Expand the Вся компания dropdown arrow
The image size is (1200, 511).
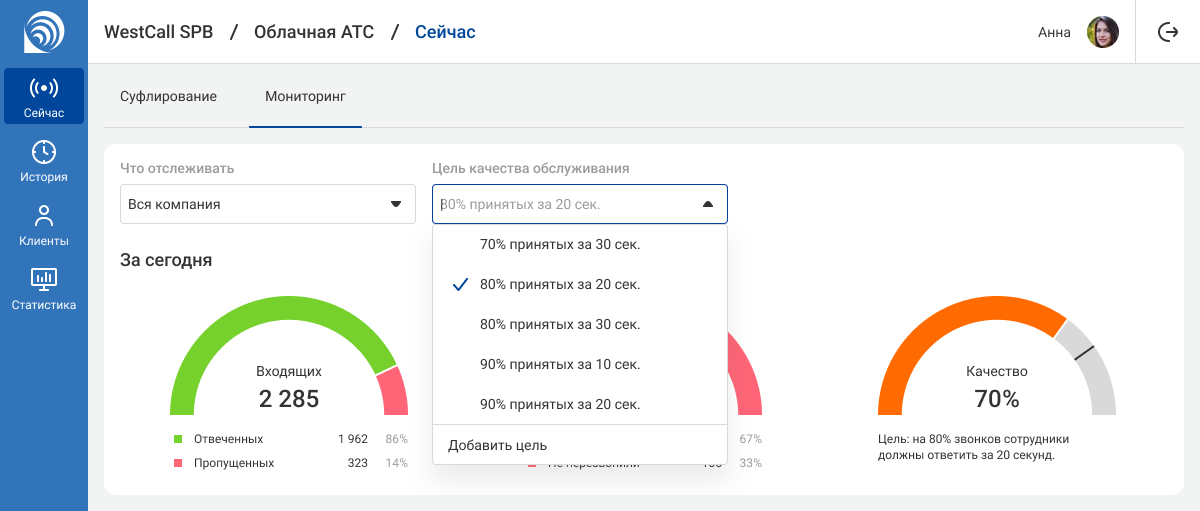pyautogui.click(x=395, y=204)
